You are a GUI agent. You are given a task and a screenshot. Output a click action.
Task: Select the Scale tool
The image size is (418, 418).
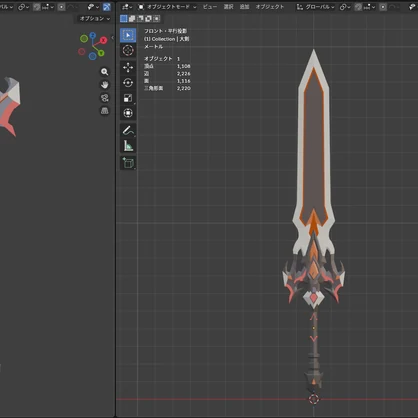128,98
